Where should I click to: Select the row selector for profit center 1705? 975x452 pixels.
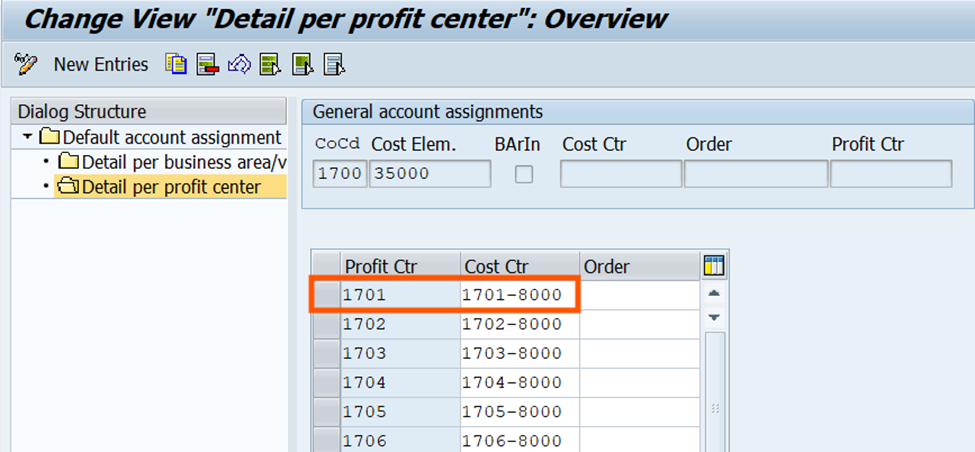coord(326,412)
